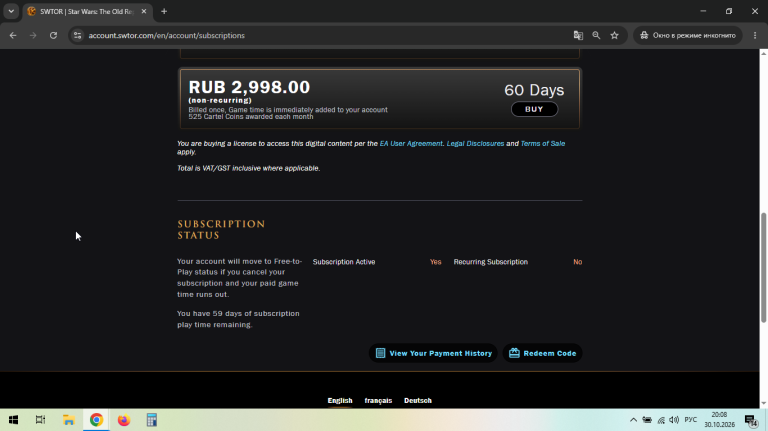768x431 pixels.
Task: Open Chrome's three-dot menu
Action: tap(755, 35)
